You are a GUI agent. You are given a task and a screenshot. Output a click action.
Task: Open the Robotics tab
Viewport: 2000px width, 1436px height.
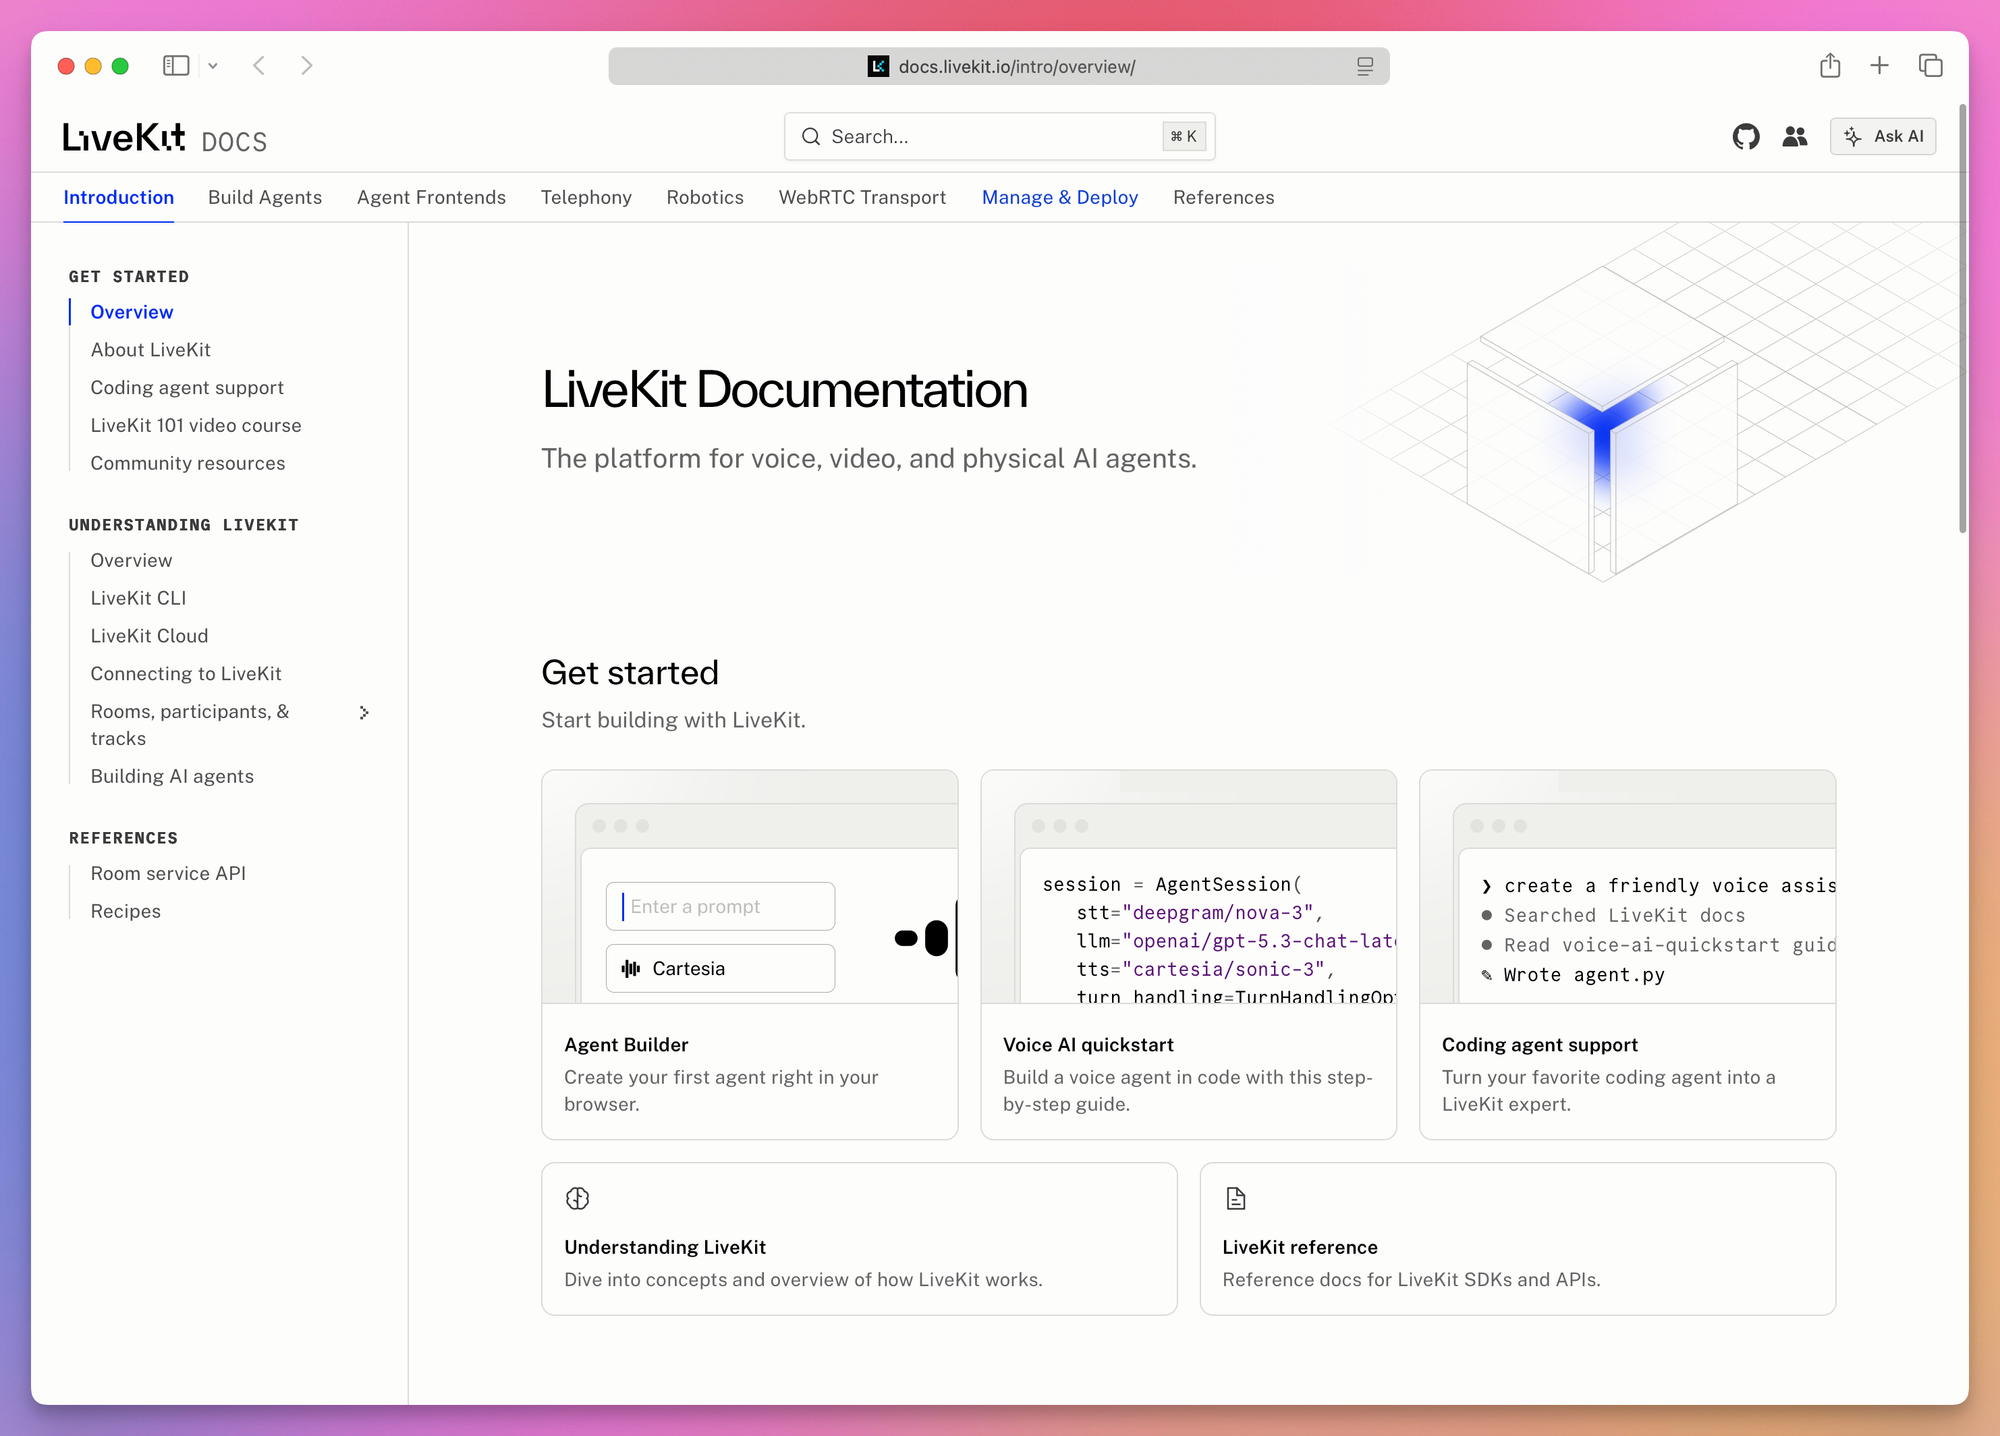[x=705, y=198]
